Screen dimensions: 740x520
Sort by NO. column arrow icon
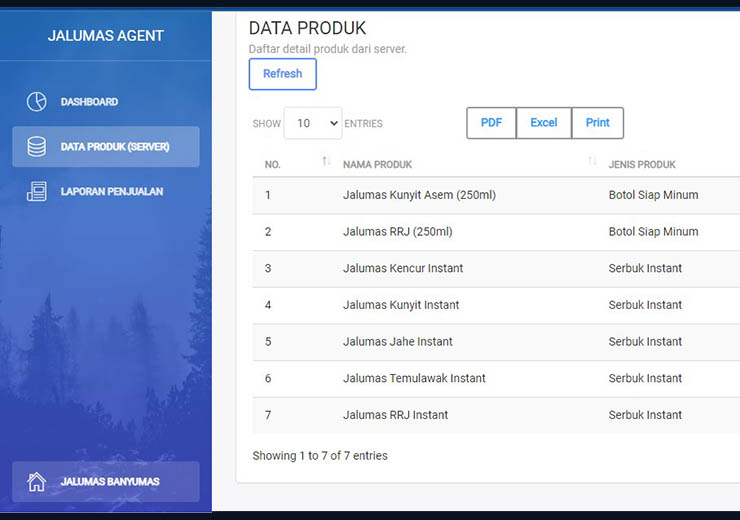326,163
